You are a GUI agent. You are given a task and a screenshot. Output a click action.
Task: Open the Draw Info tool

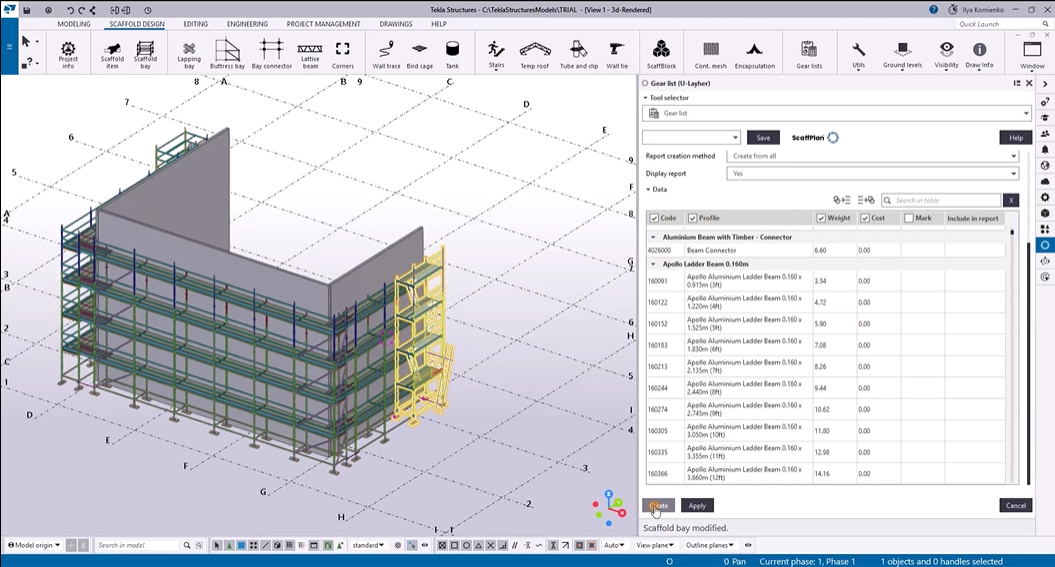pos(979,55)
